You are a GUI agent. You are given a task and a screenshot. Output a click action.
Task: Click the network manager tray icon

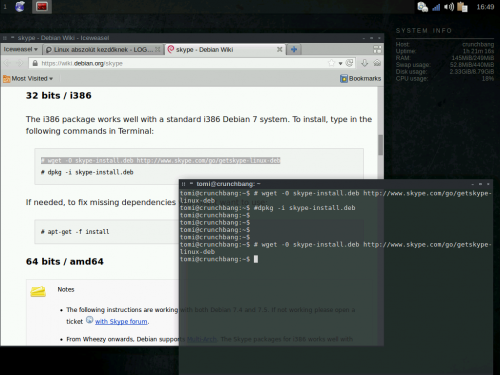click(x=423, y=7)
